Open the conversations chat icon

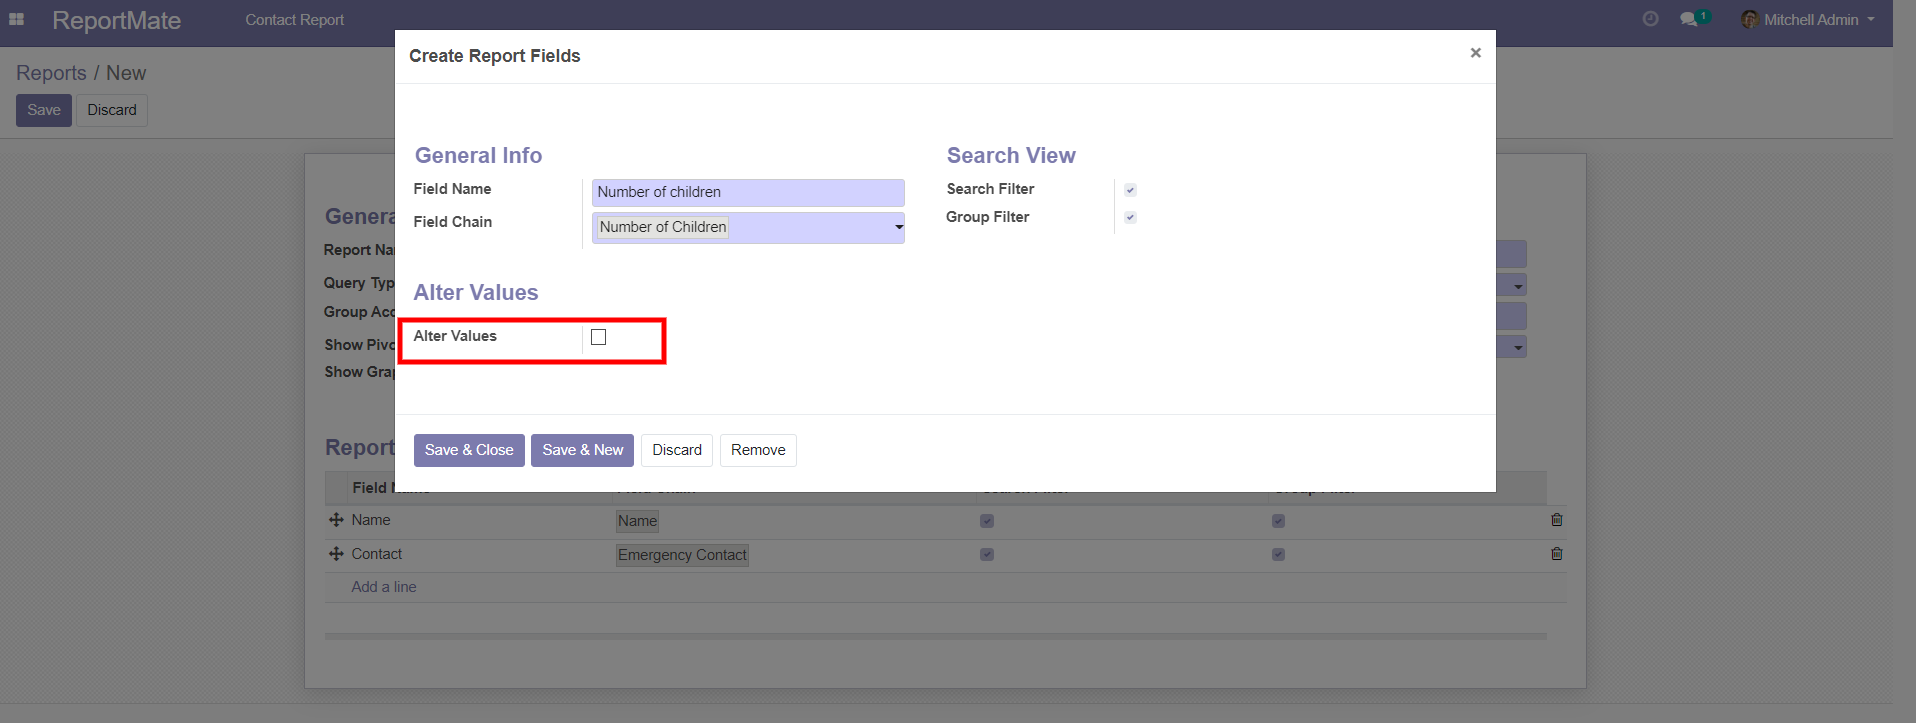click(x=1689, y=19)
